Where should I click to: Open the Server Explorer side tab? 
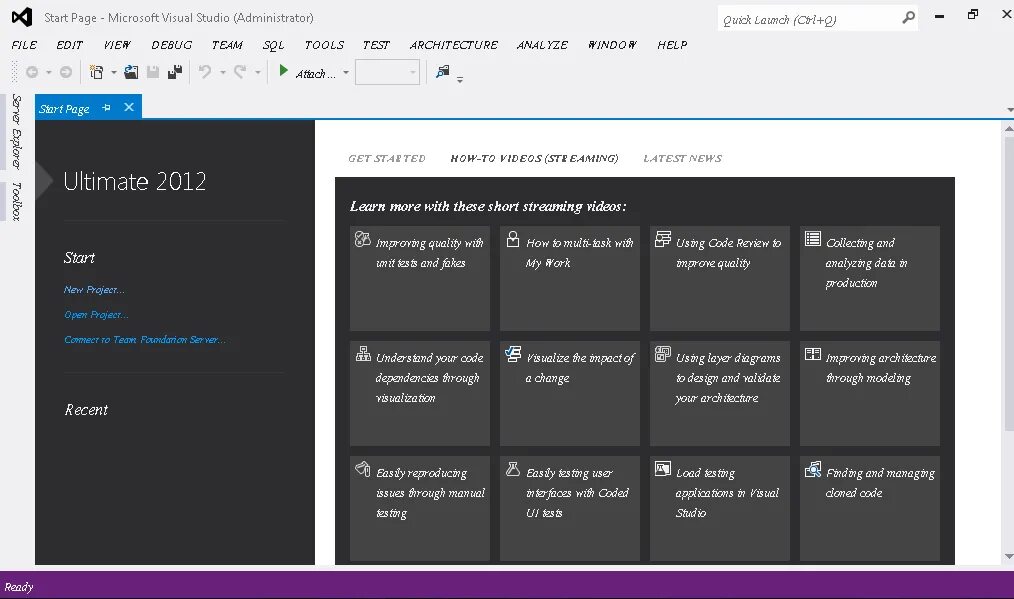[x=17, y=131]
